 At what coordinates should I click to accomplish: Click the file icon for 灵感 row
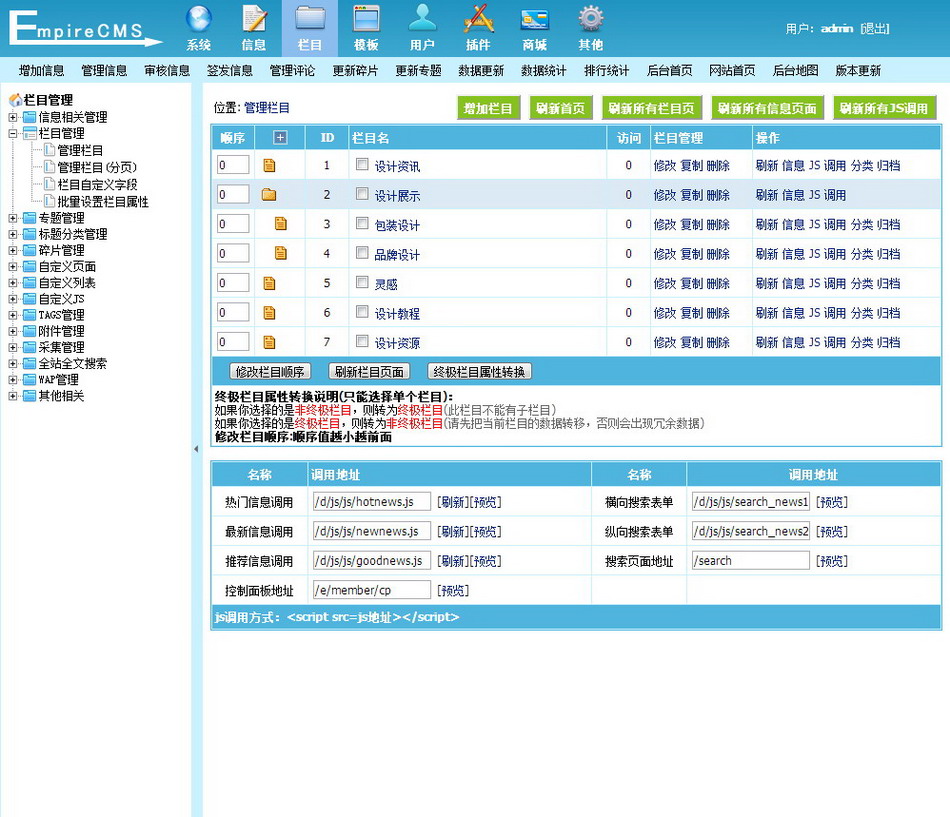pos(270,283)
